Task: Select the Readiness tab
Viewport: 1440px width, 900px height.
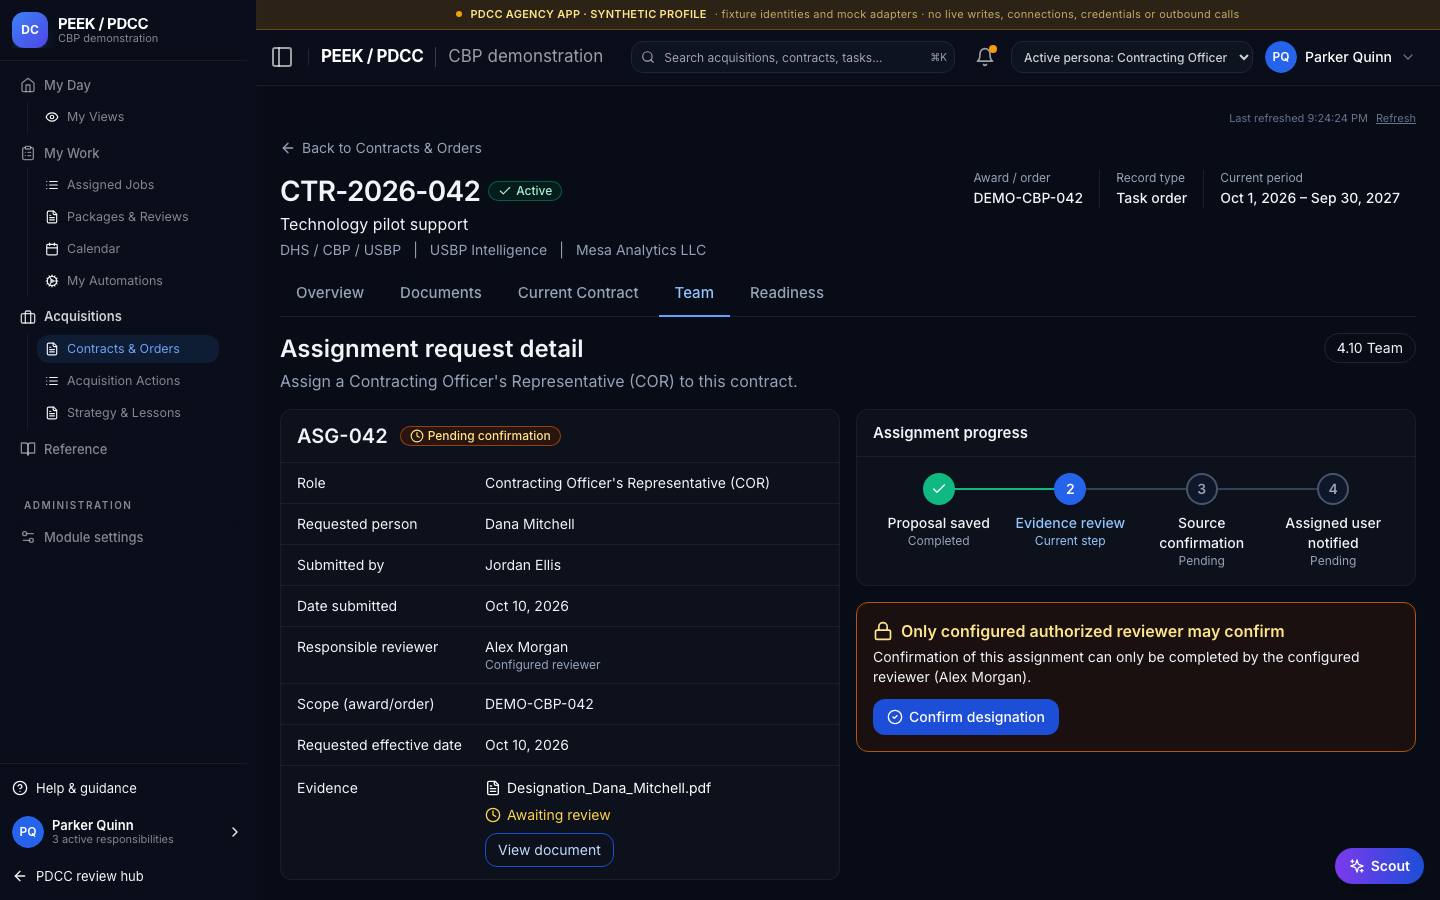Action: (787, 293)
